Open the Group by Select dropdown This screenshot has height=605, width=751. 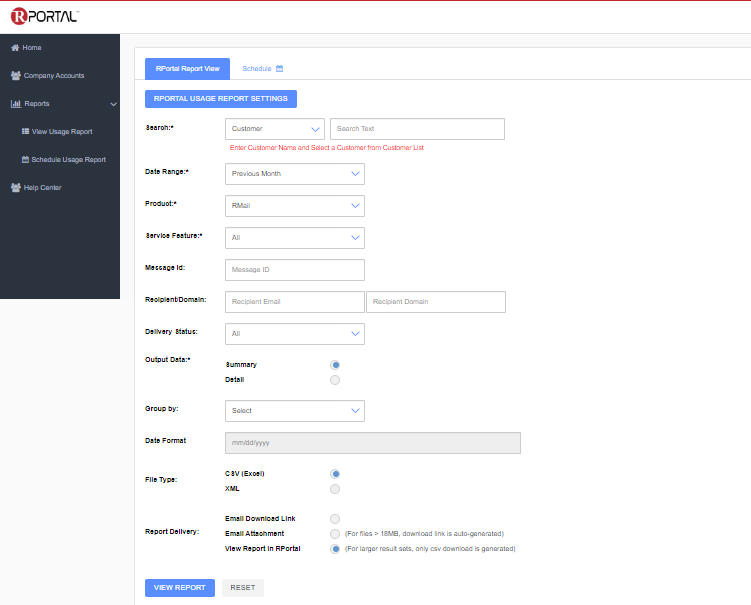295,411
